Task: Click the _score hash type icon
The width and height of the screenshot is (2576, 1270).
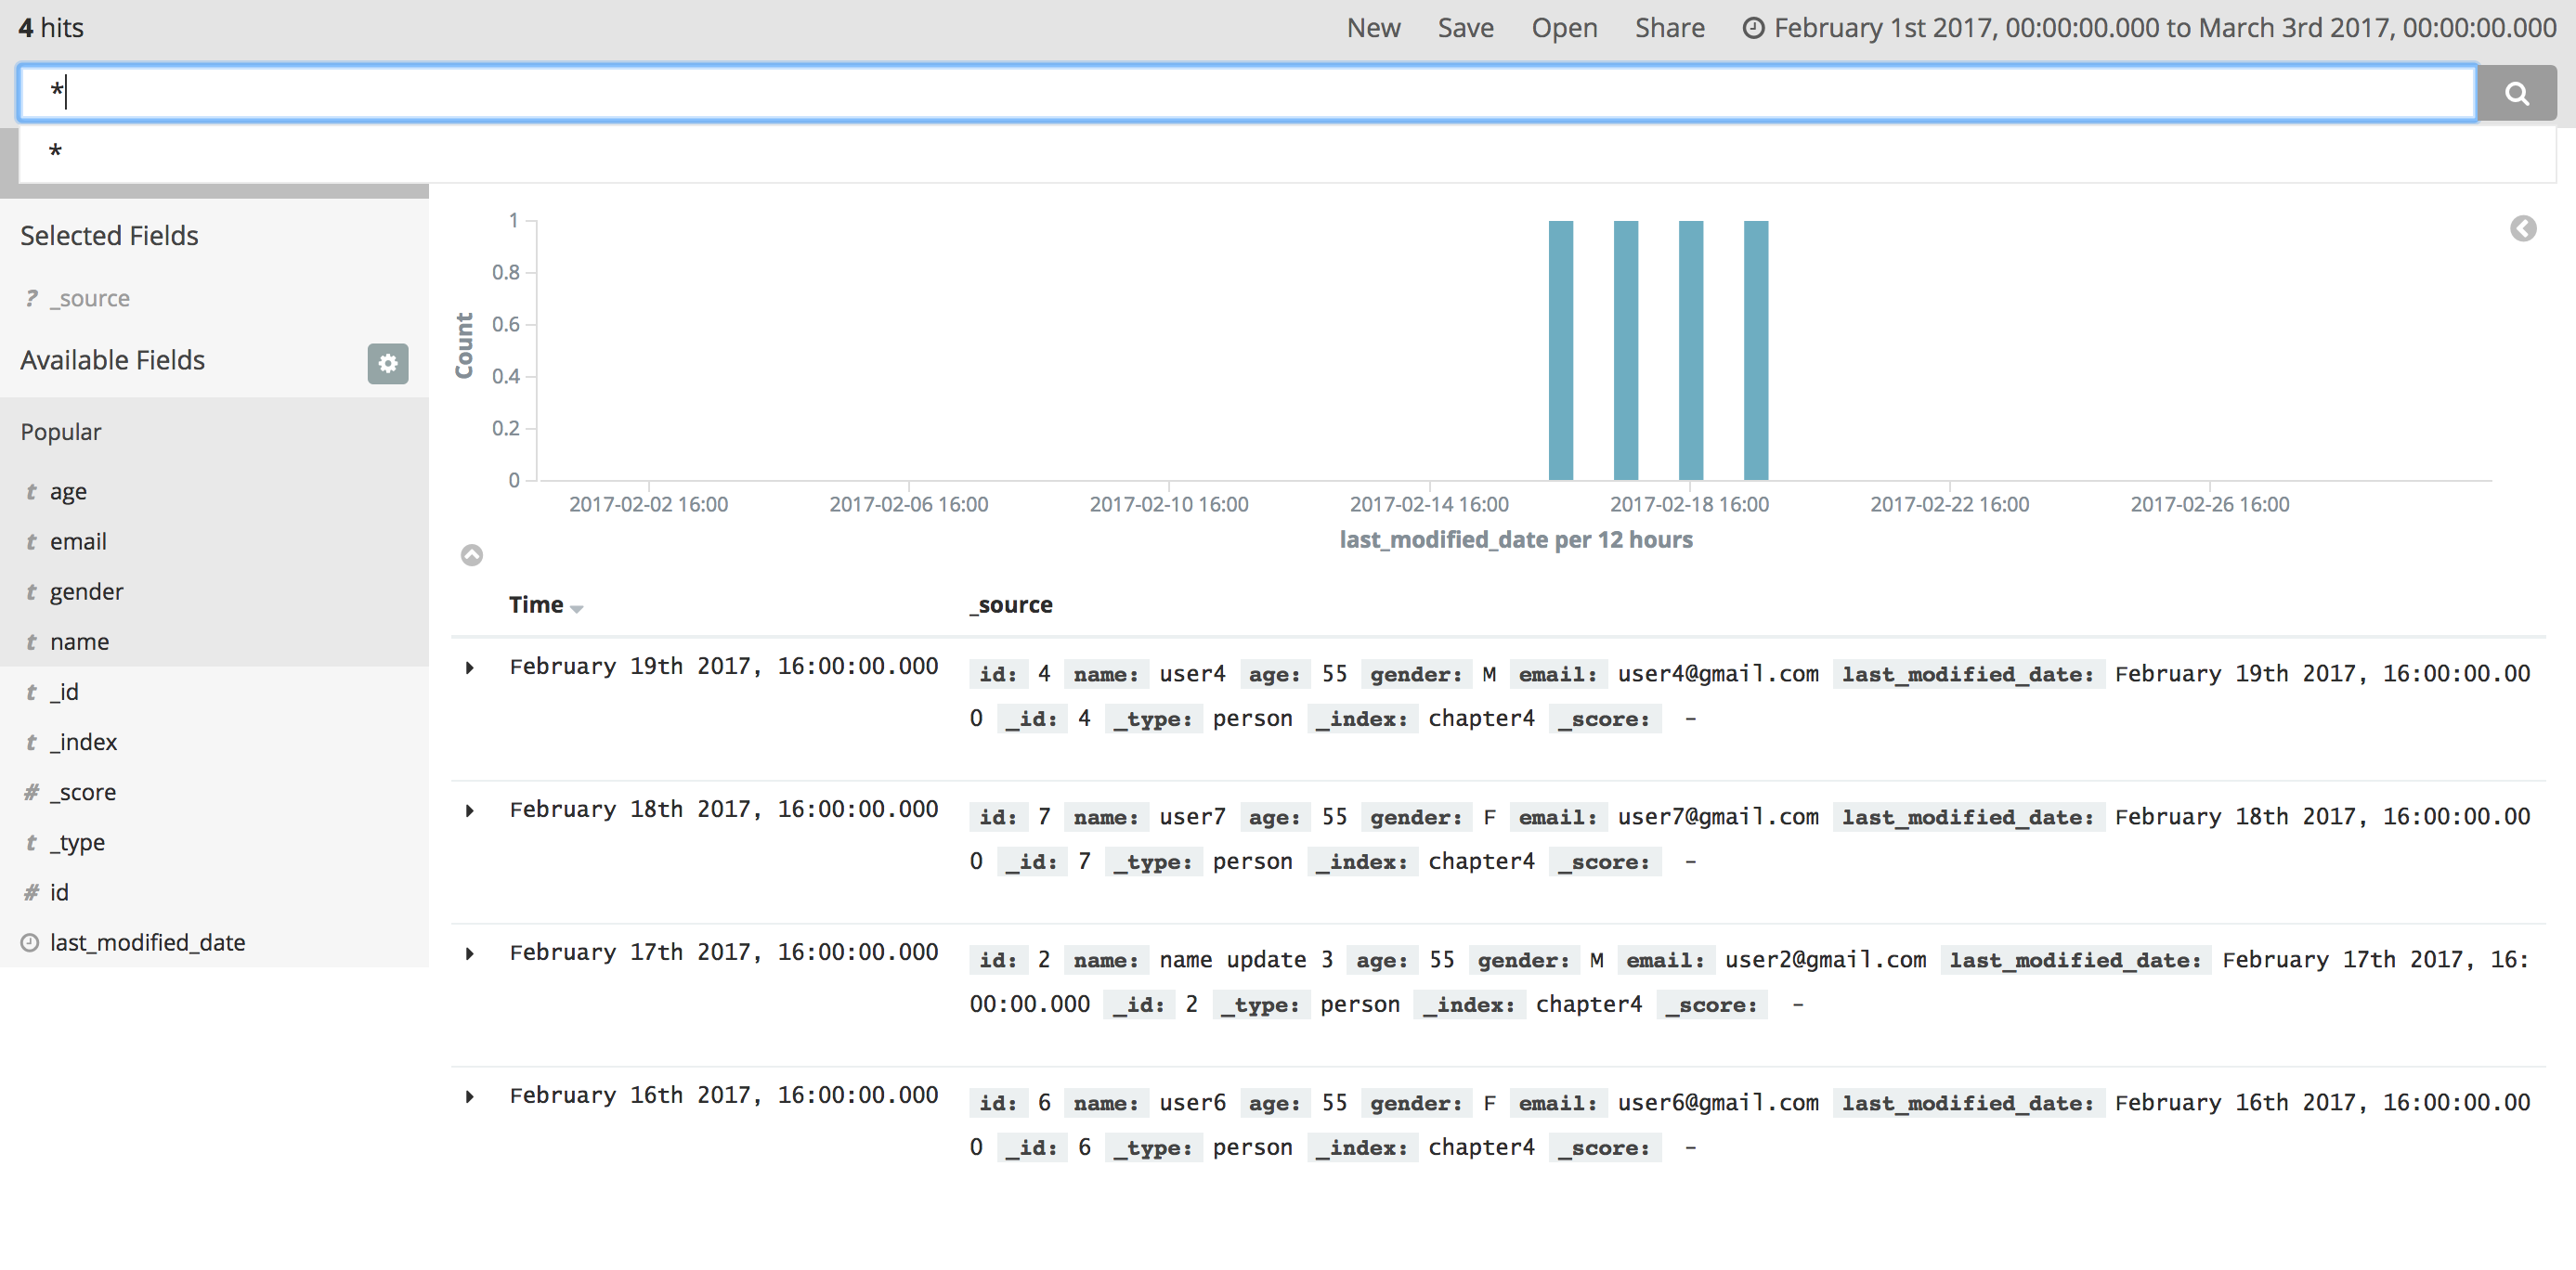Action: click(x=31, y=792)
